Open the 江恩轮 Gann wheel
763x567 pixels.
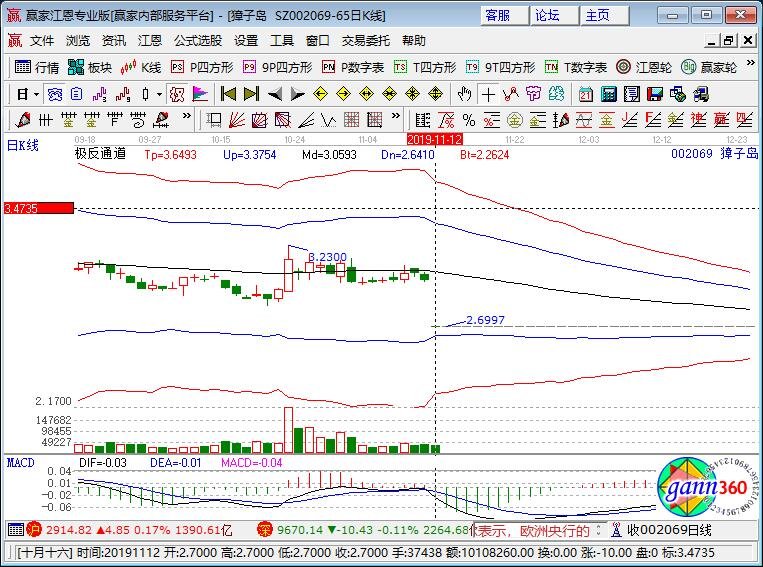click(643, 67)
